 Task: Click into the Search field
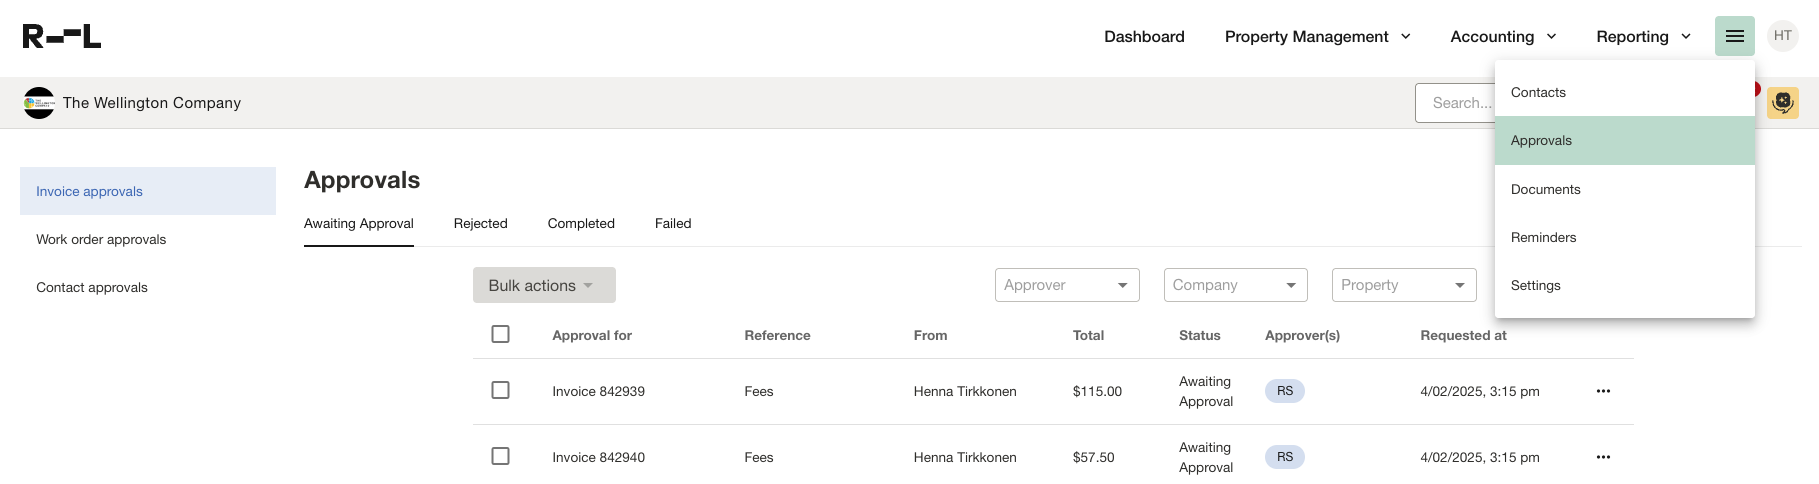point(1455,103)
